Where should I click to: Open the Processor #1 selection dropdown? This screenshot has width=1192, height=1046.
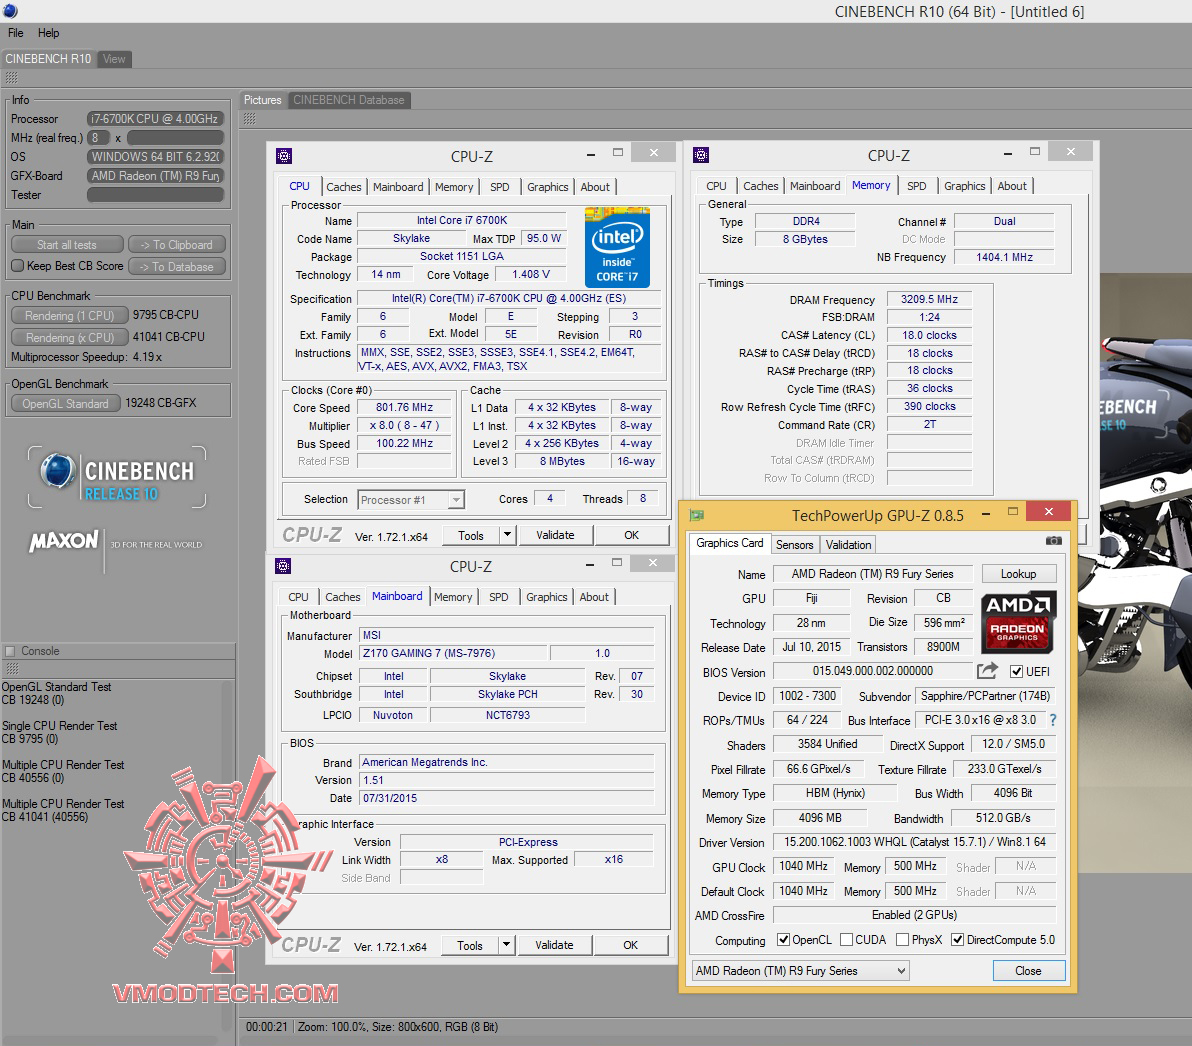(411, 500)
